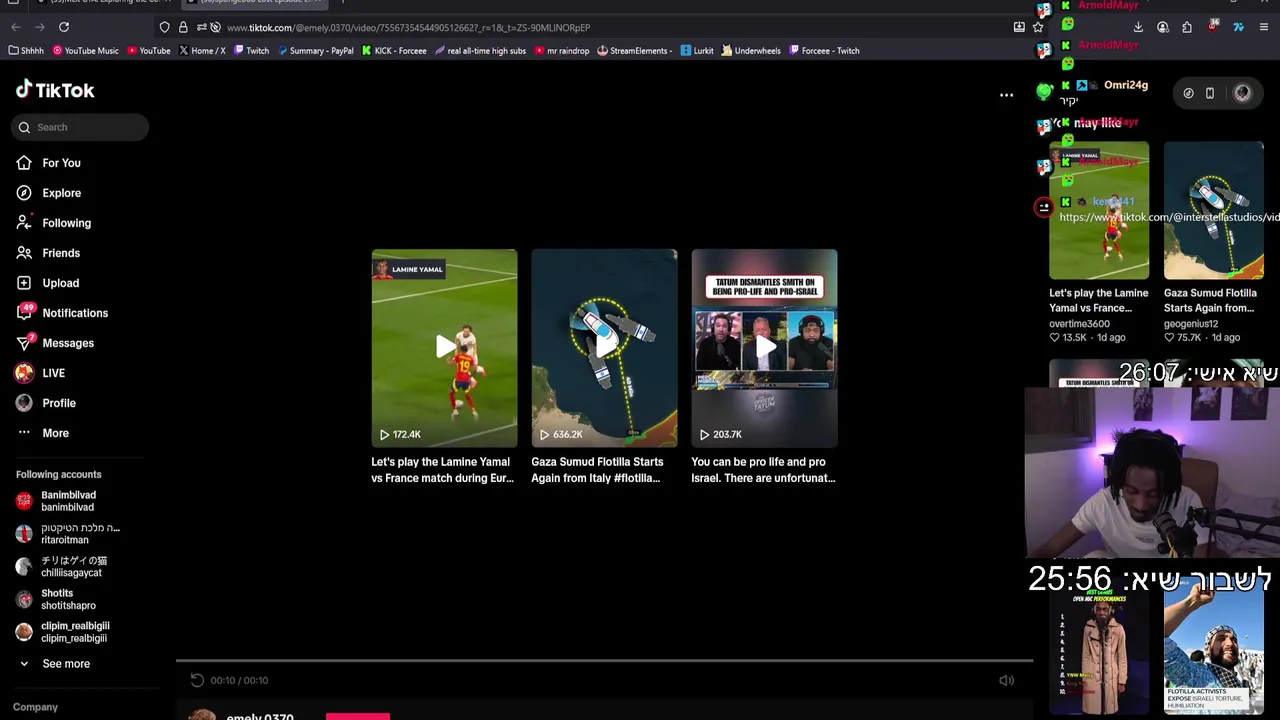Screen dimensions: 1280x720
Task: Click the Search input field
Action: pyautogui.click(x=81, y=127)
